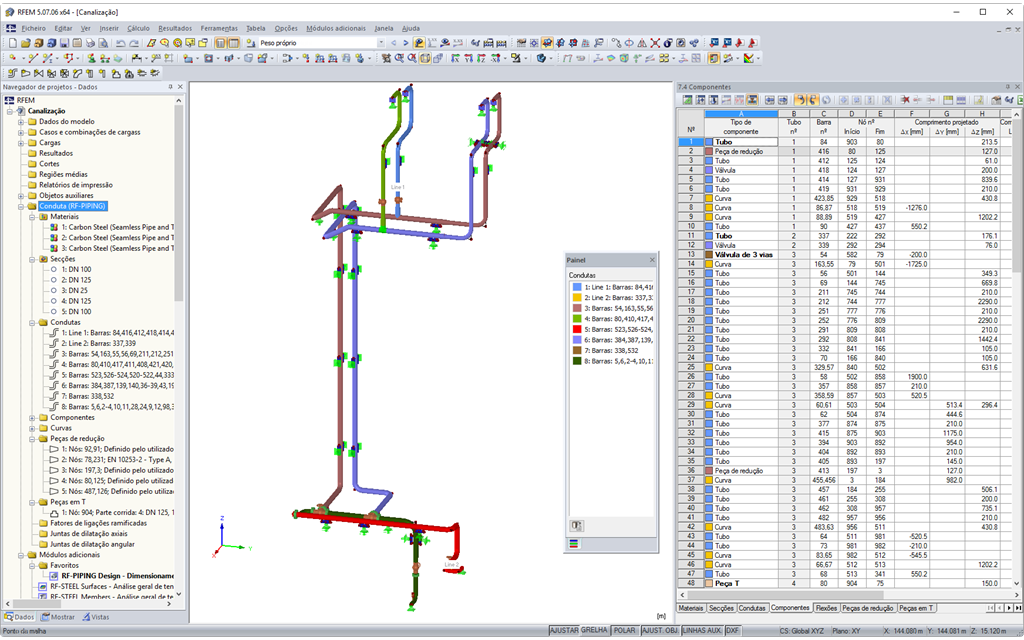Select RF-PIPING Design module entry
This screenshot has height=640, width=1024.
(118, 576)
